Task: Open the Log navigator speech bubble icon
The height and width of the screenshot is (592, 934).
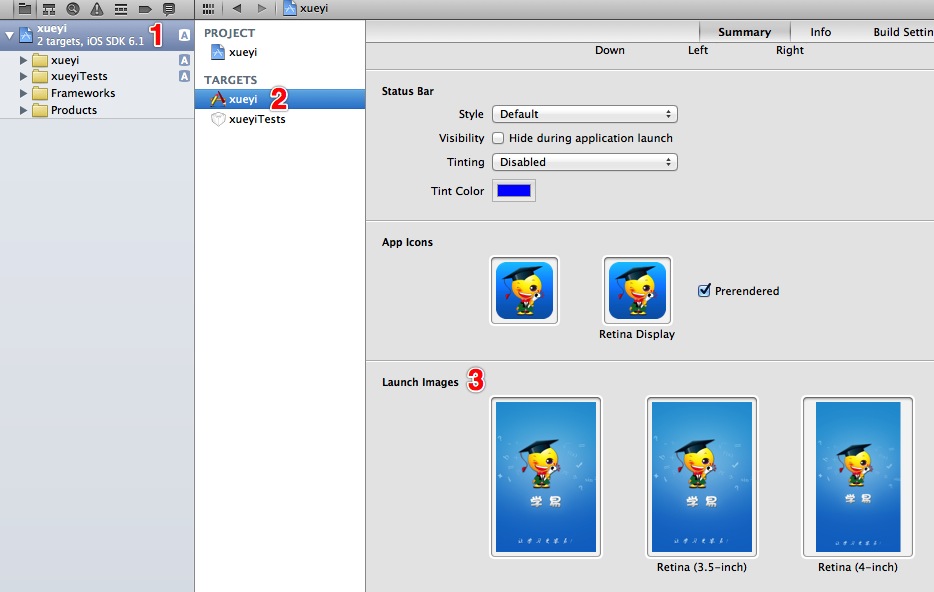Action: [x=169, y=8]
